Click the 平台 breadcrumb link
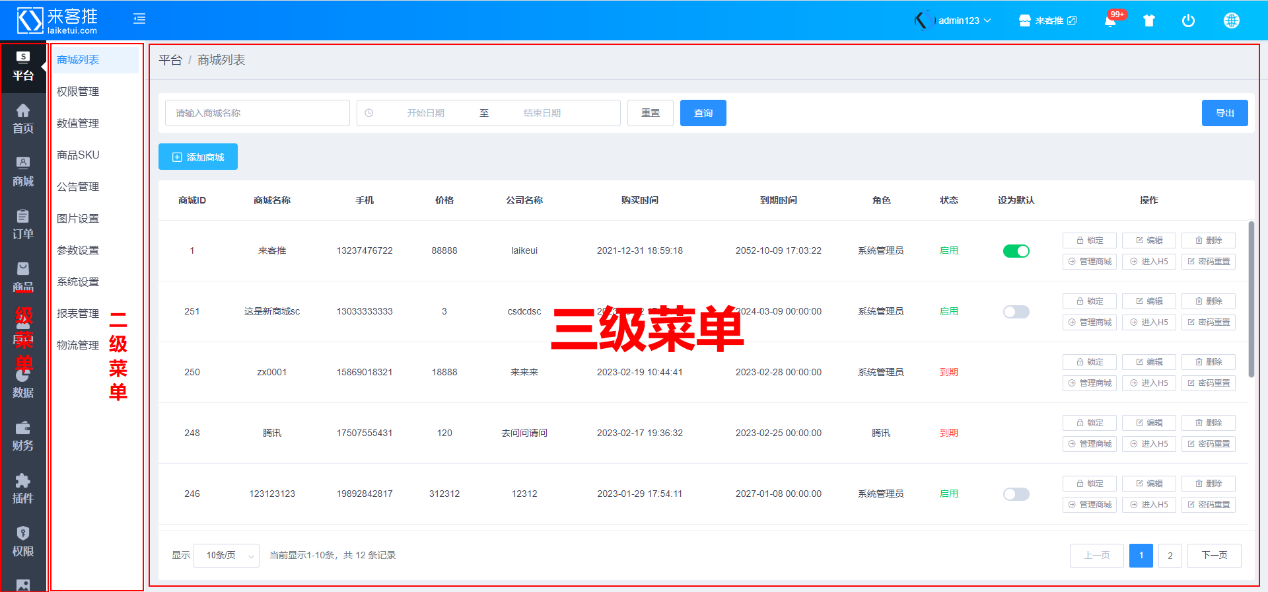Viewport: 1268px width, 592px height. click(x=170, y=60)
